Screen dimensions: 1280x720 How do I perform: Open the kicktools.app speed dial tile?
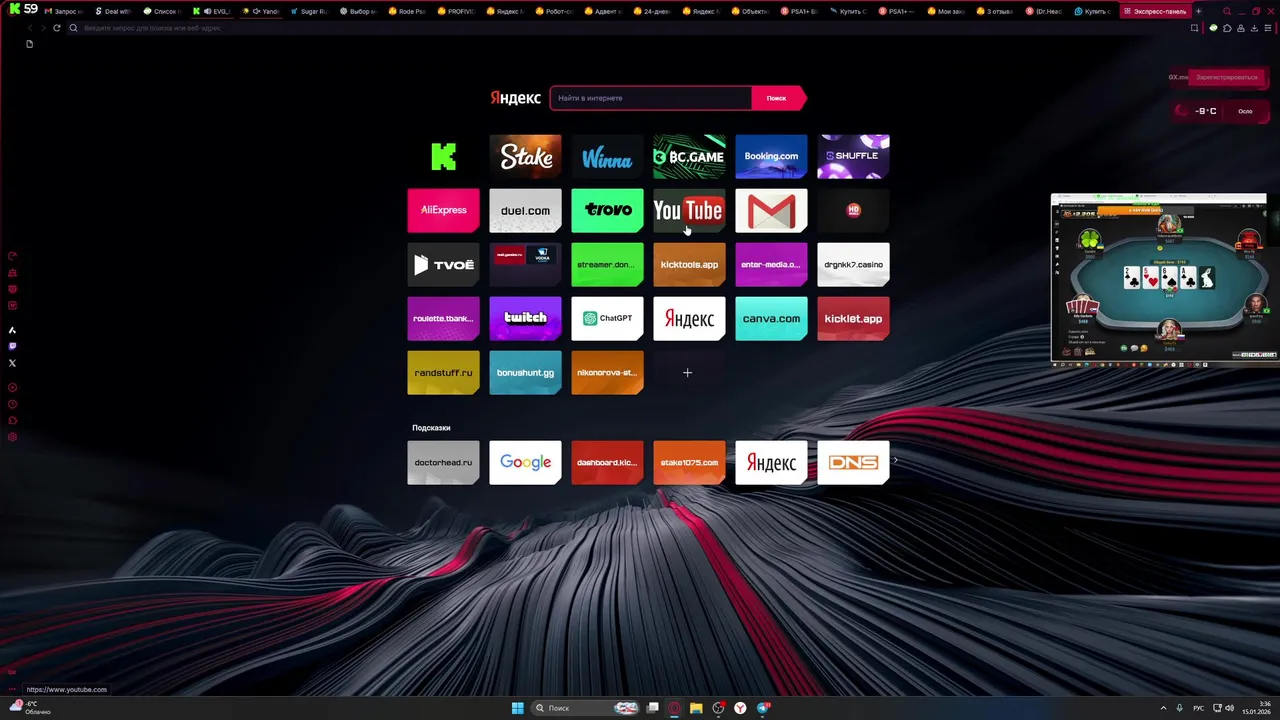pyautogui.click(x=689, y=265)
